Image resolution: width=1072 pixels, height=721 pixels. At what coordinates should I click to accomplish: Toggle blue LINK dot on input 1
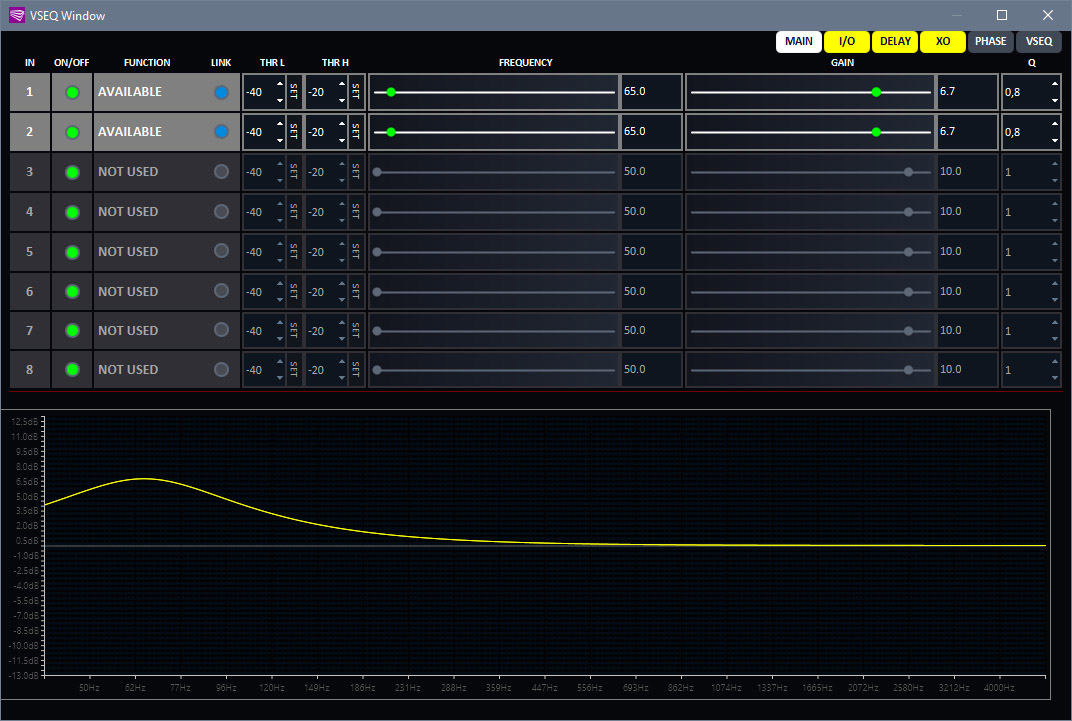(221, 92)
